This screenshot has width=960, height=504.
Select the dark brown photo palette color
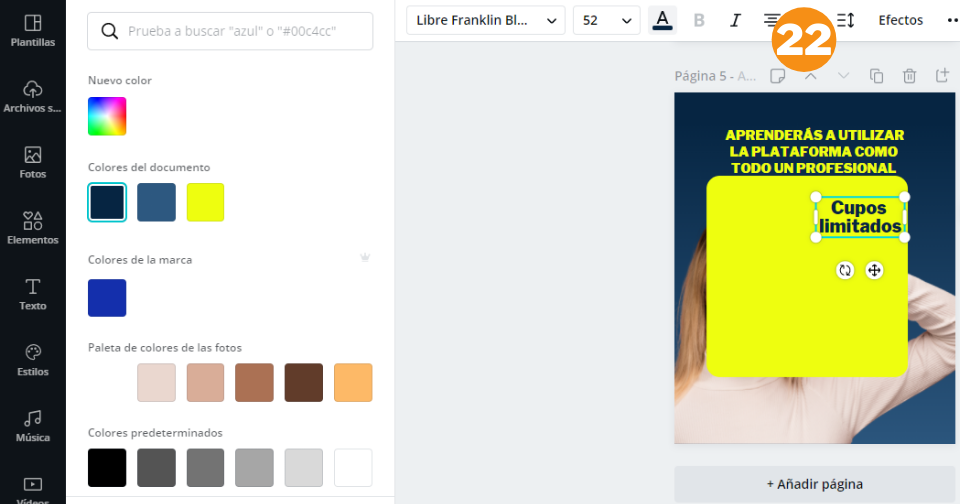click(304, 383)
